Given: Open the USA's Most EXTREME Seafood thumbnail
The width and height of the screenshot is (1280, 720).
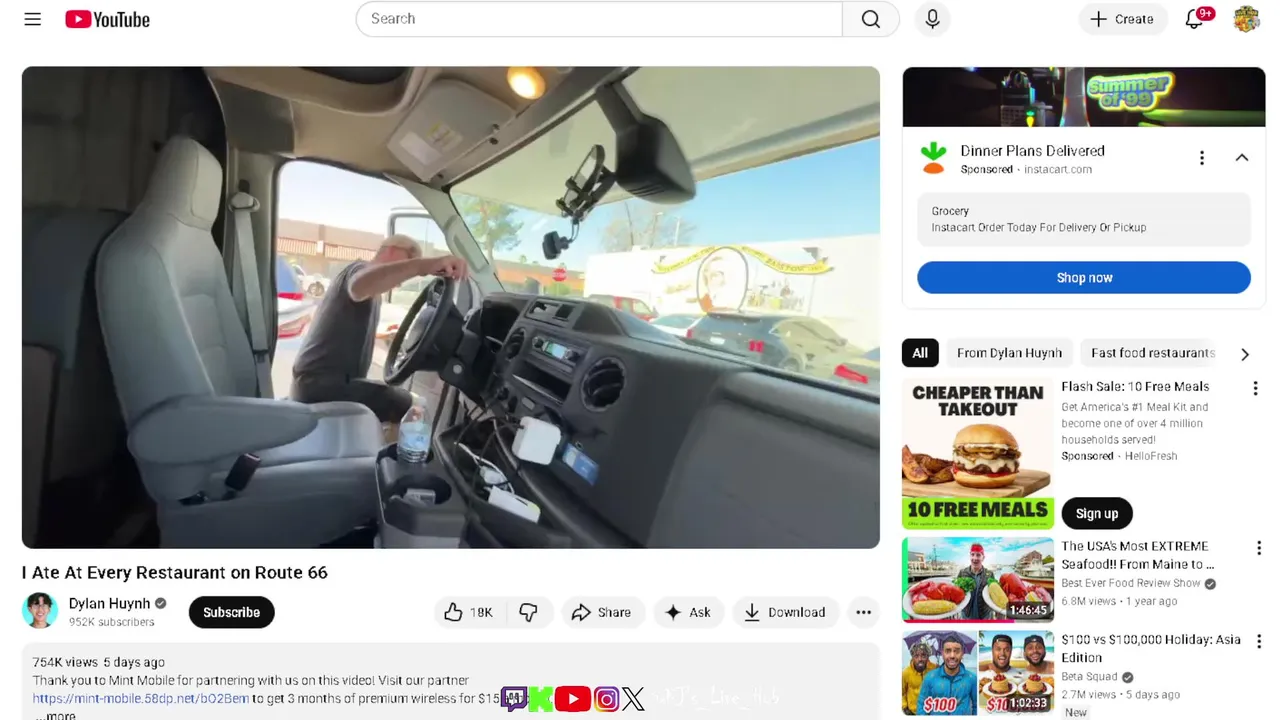Looking at the screenshot, I should 978,580.
